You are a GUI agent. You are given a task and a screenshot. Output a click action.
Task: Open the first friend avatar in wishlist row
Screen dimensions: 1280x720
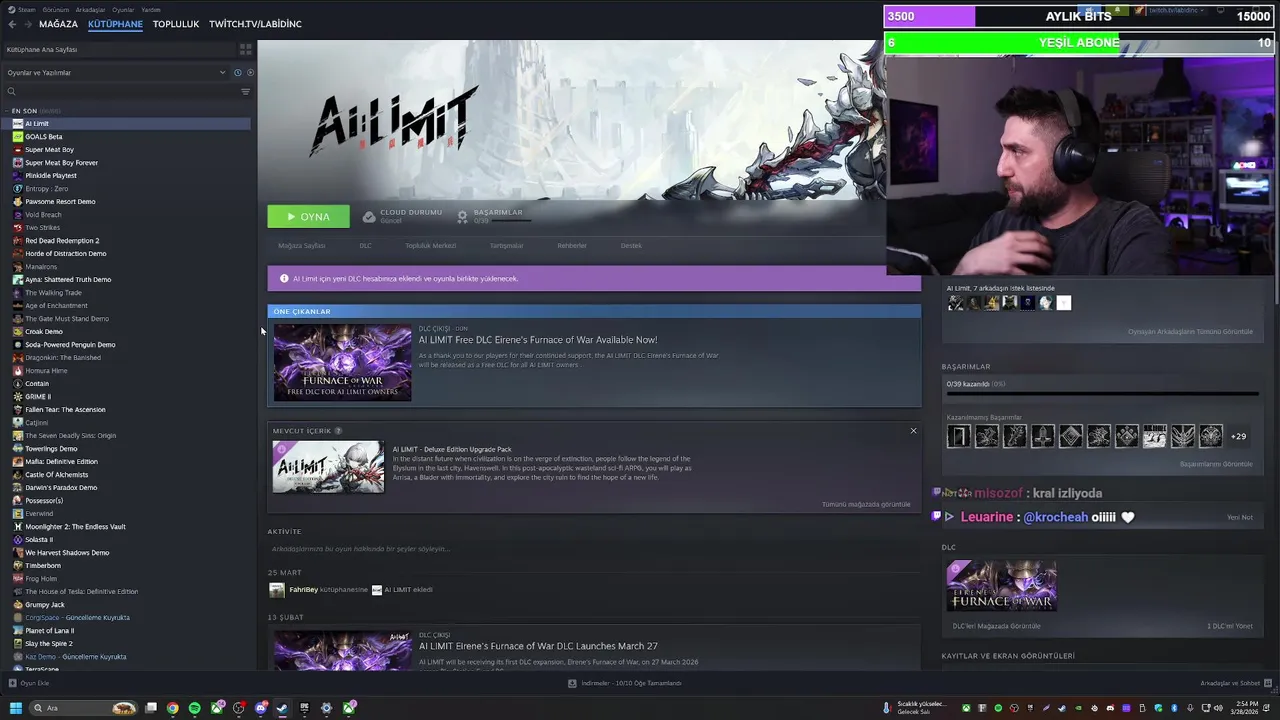click(x=956, y=303)
